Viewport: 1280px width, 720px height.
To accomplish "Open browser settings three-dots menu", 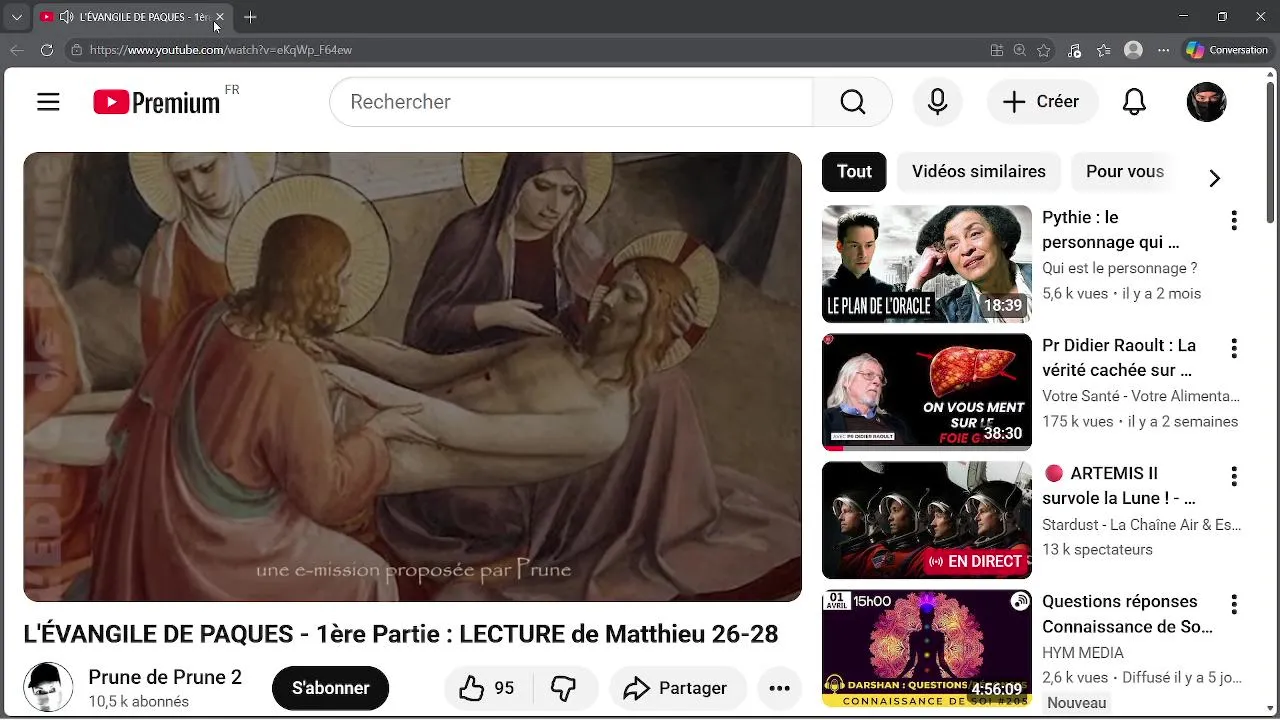I will coord(1163,50).
